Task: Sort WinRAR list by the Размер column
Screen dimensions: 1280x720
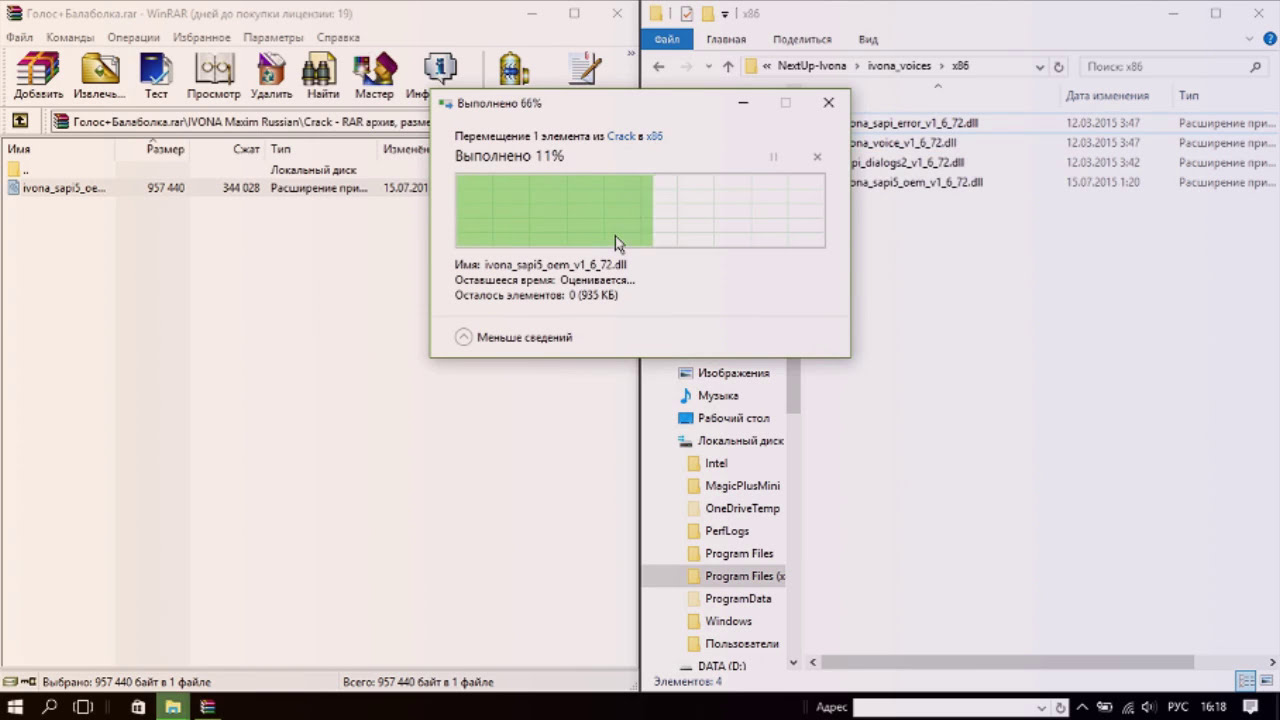Action: tap(154, 149)
